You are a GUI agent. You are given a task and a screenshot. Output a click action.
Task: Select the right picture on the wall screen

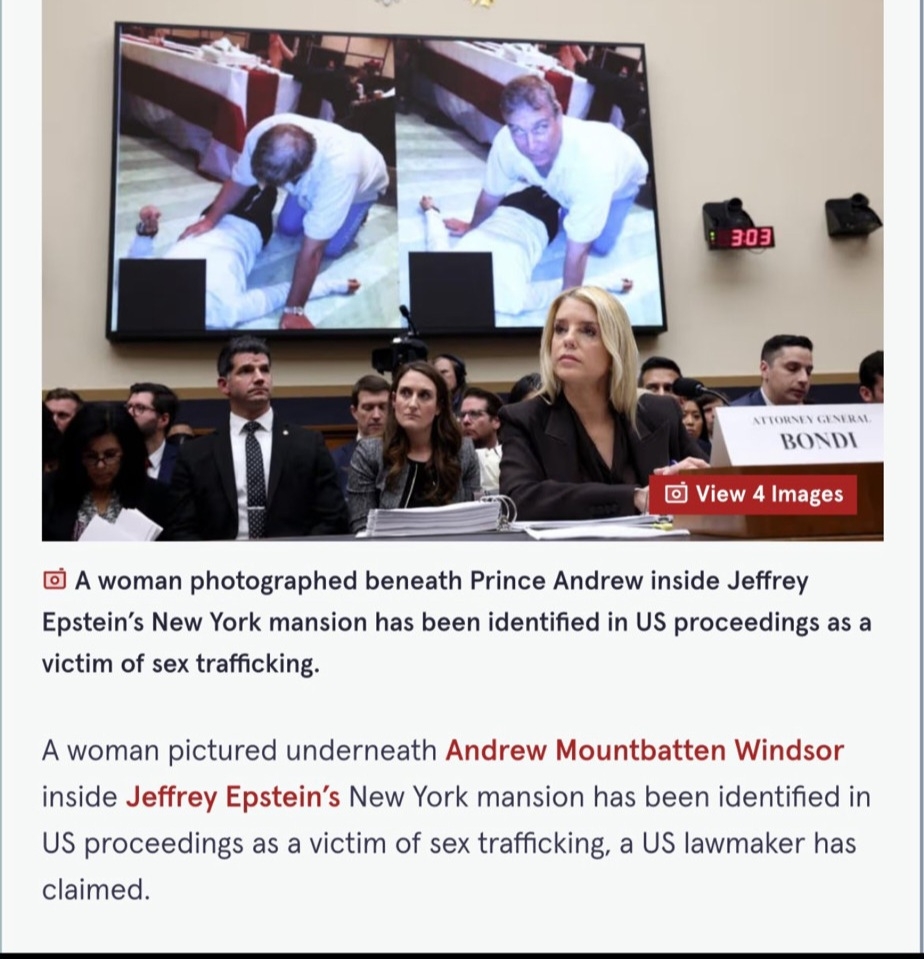pos(529,183)
